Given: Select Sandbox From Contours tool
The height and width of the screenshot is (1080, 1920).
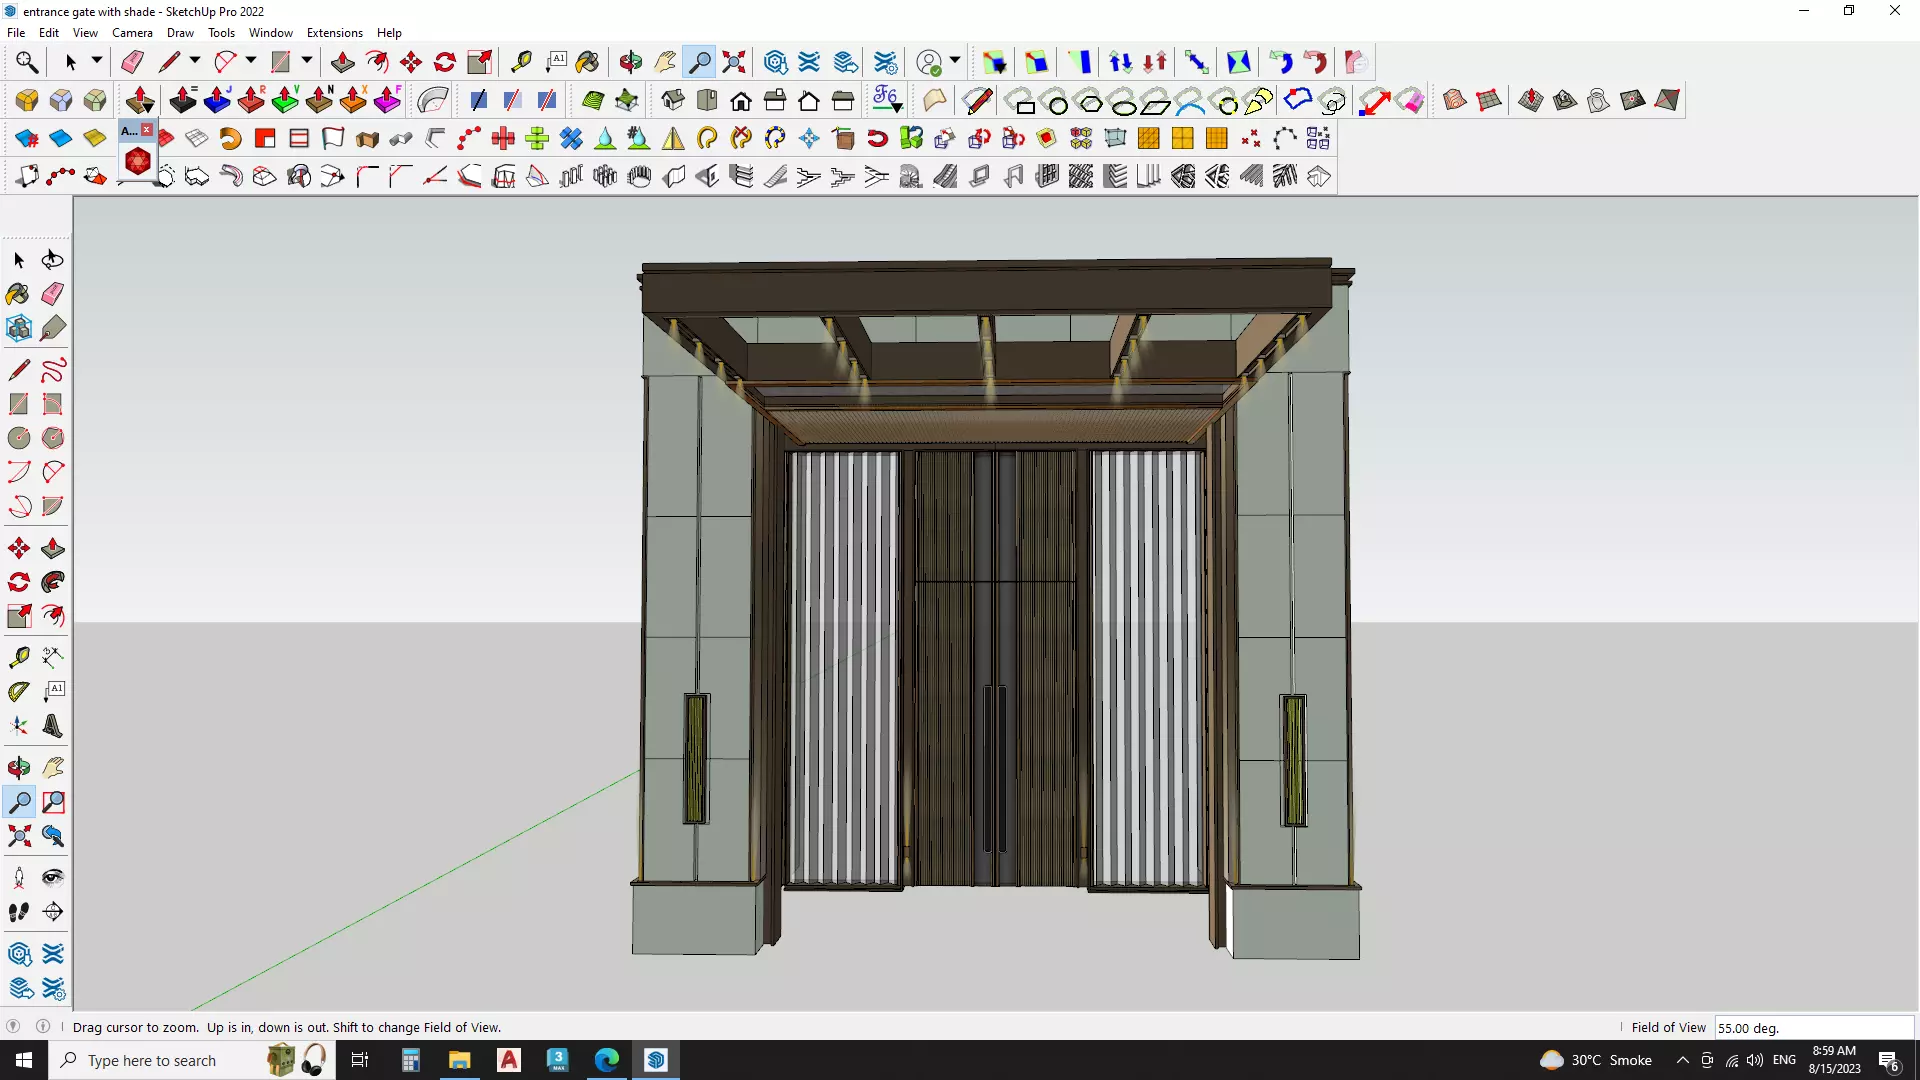Looking at the screenshot, I should 1455,100.
